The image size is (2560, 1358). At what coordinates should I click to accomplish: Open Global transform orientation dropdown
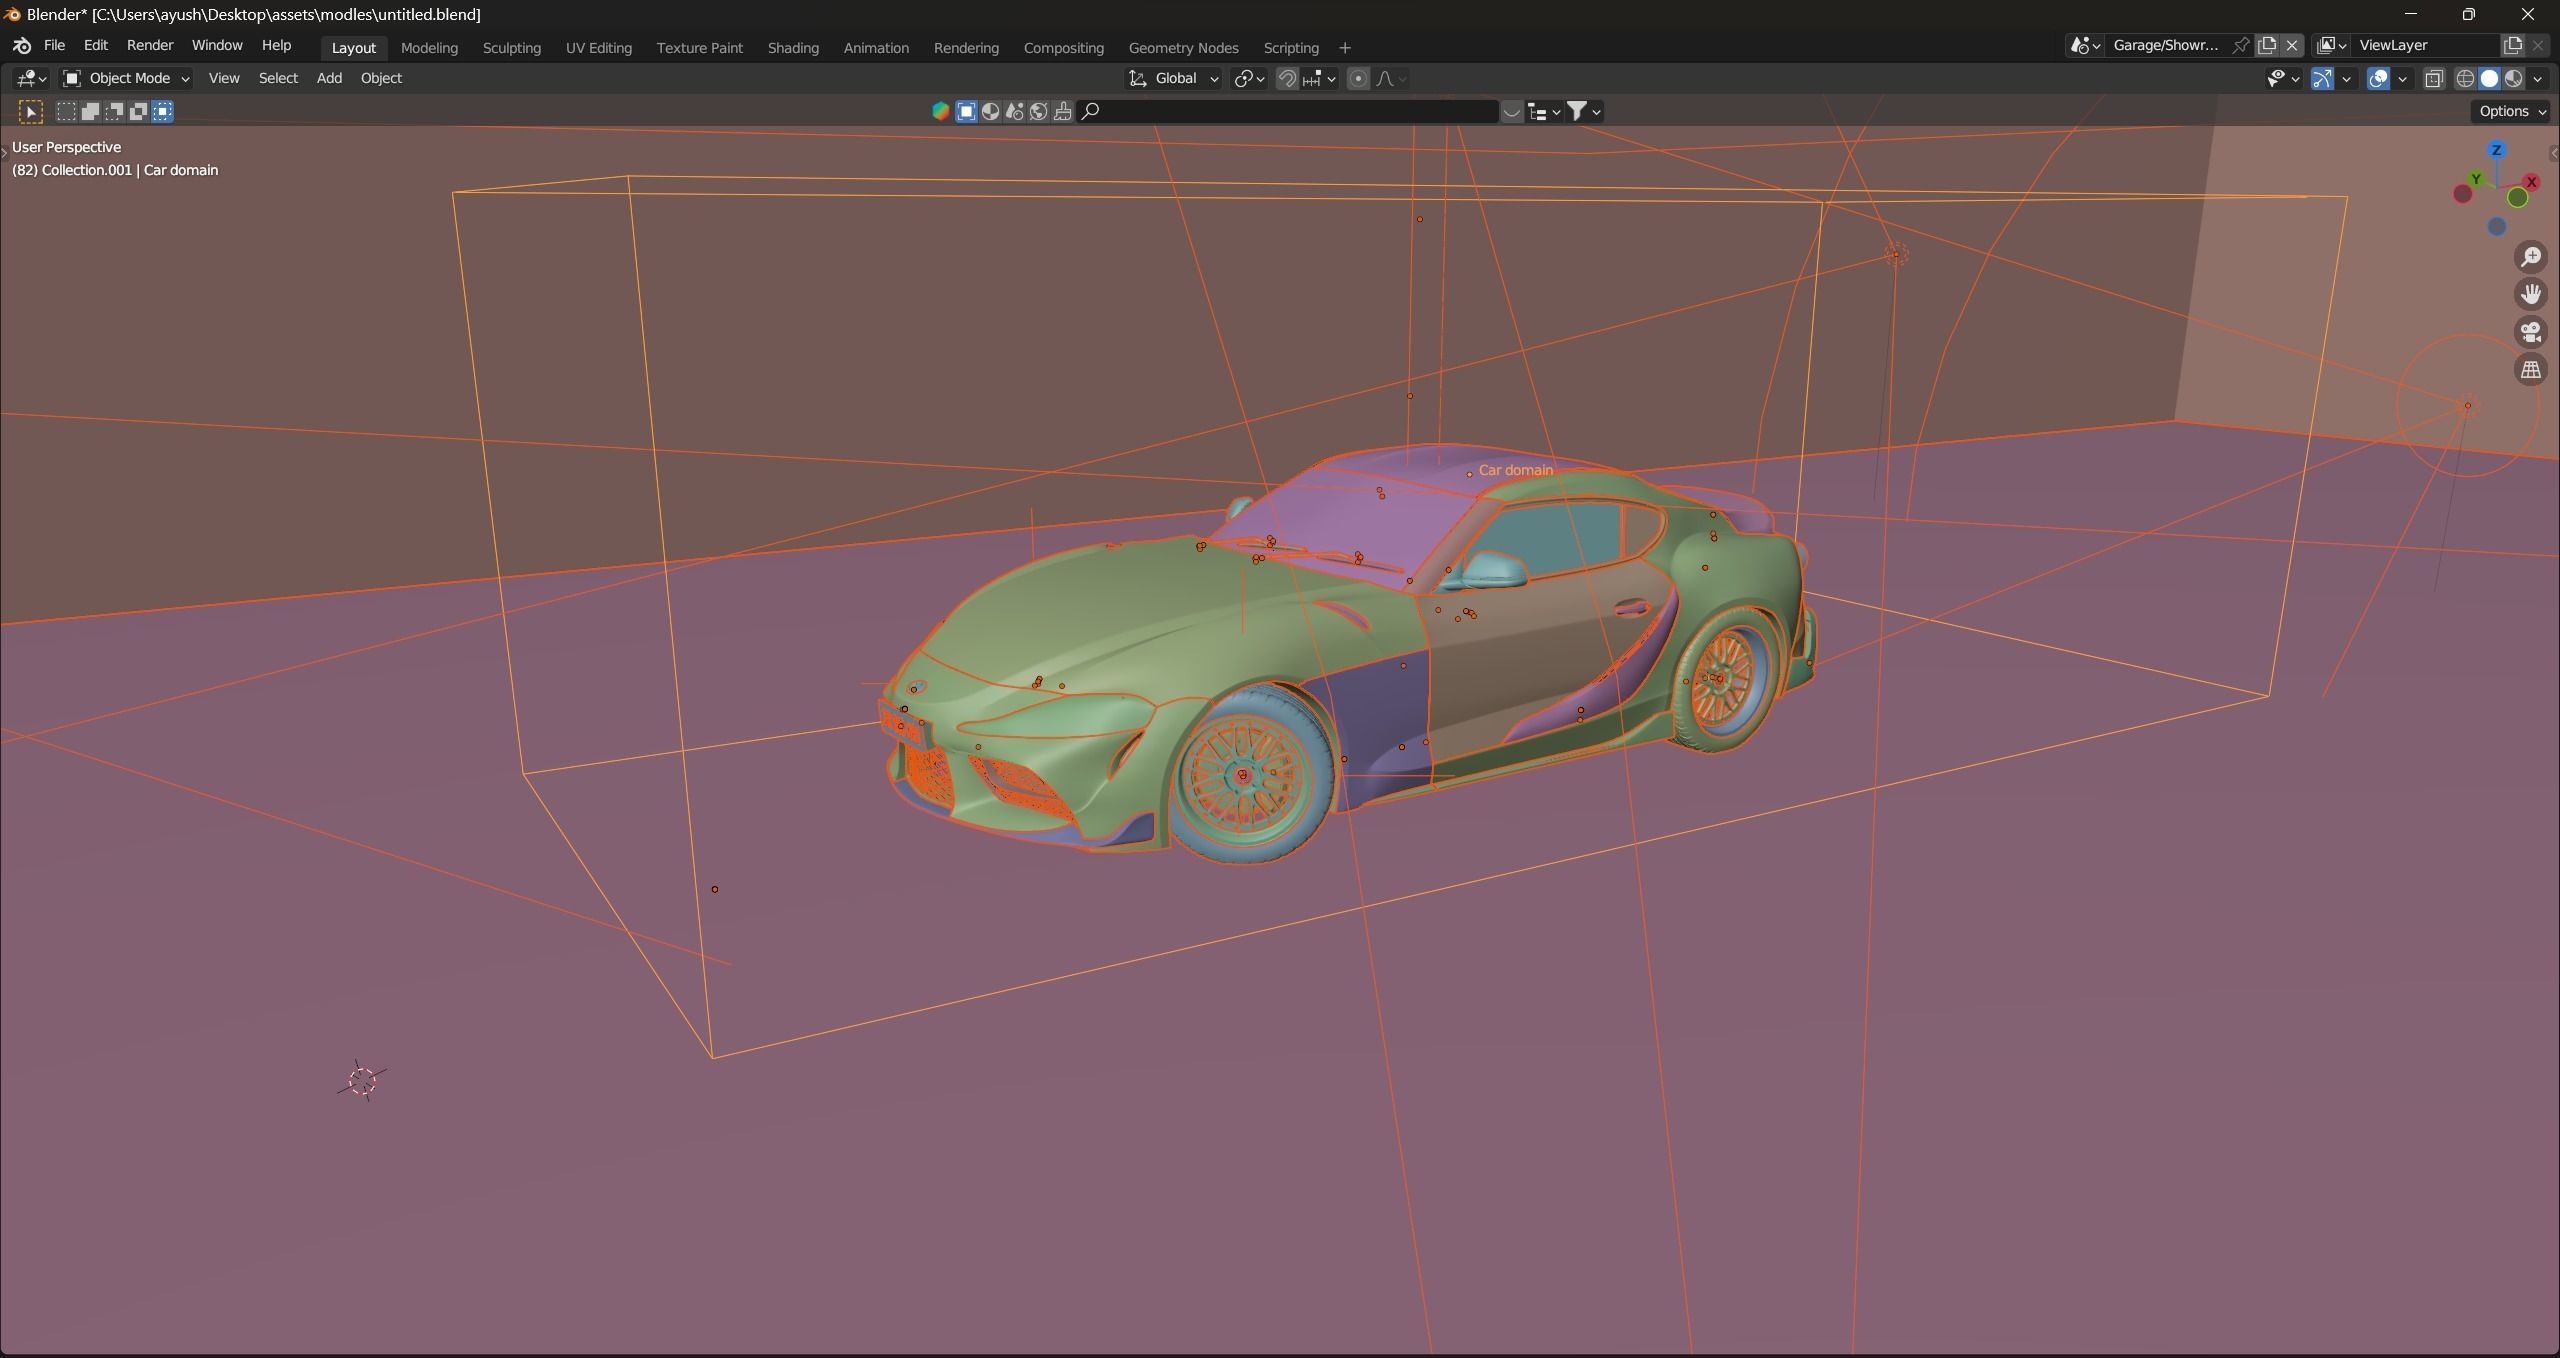tap(1174, 78)
